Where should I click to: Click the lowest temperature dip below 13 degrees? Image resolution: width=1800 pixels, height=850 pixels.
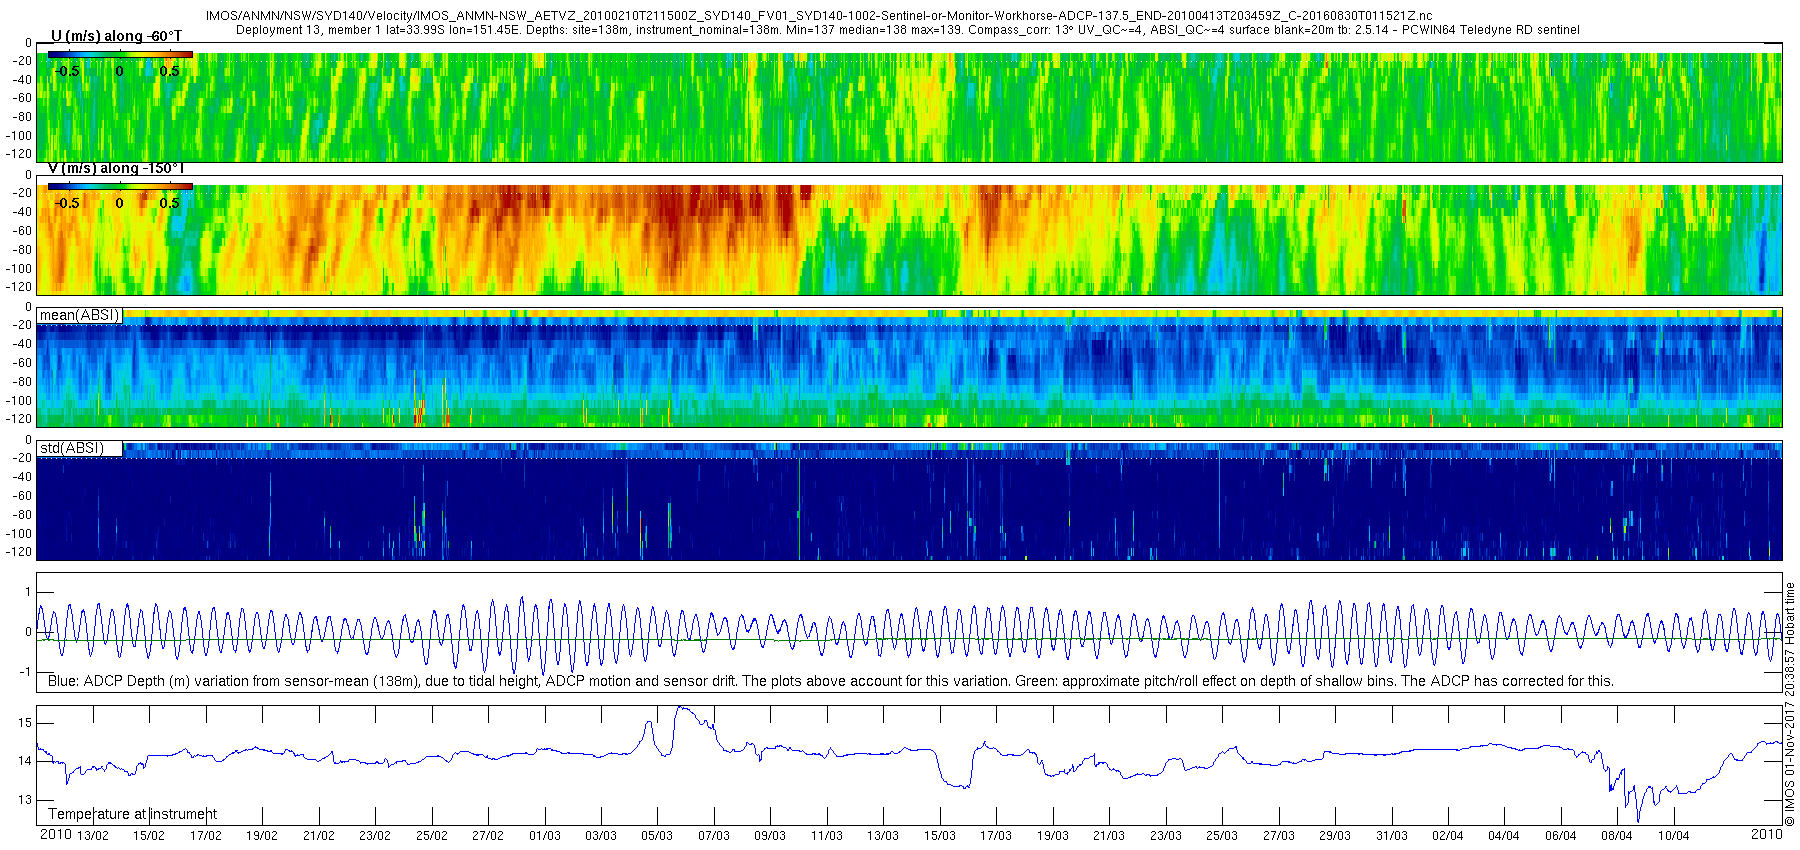[x=1638, y=820]
